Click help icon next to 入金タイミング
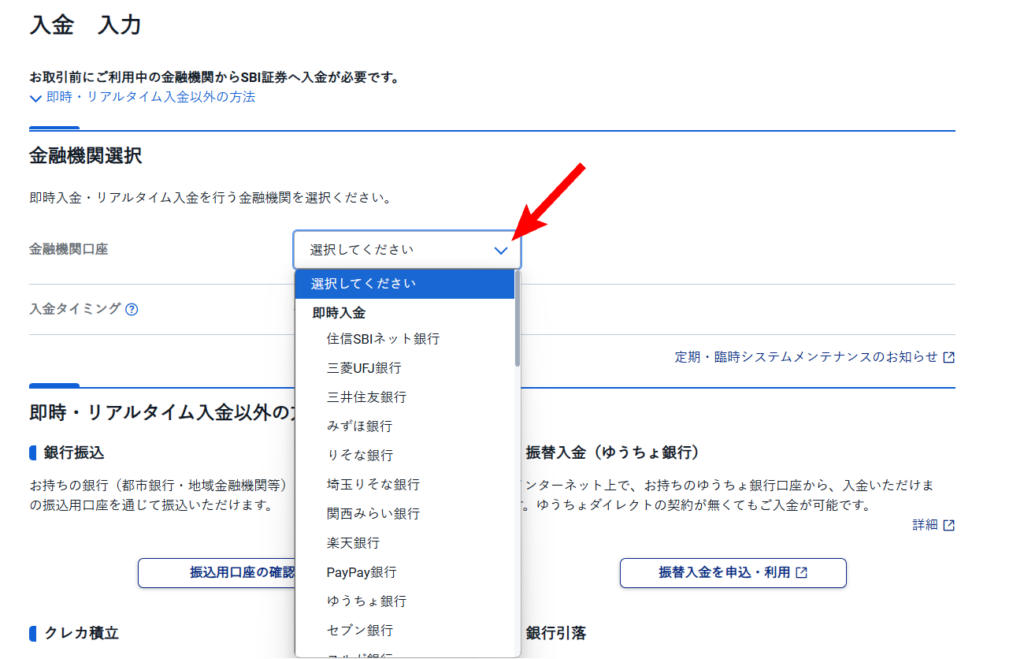The height and width of the screenshot is (659, 1024). pos(132,310)
